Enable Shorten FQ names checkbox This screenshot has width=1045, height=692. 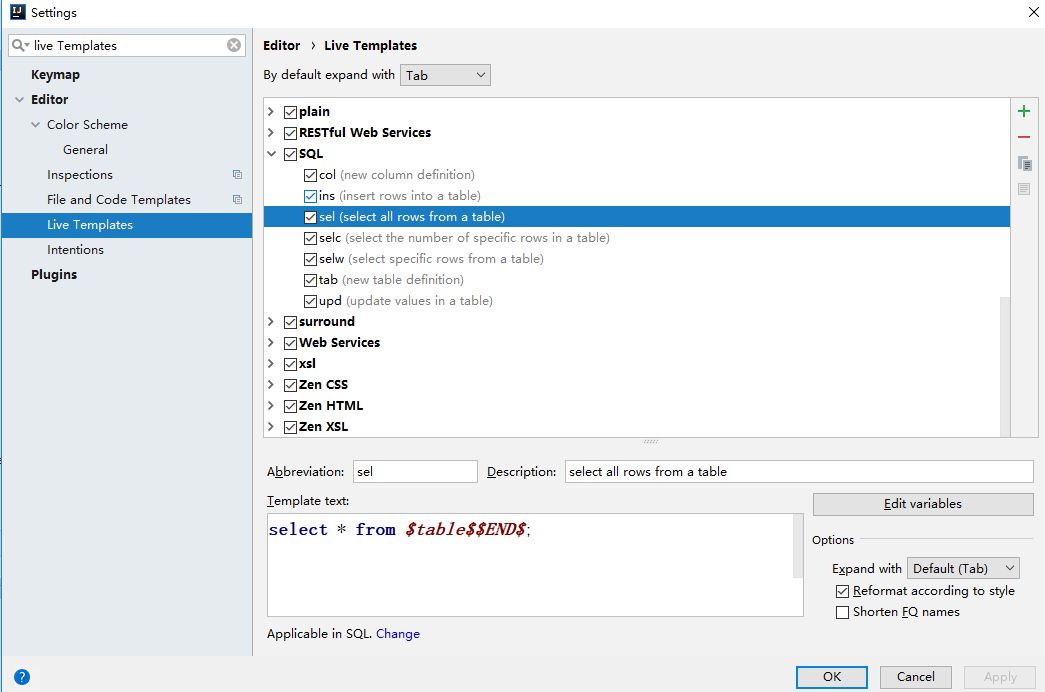coord(843,612)
